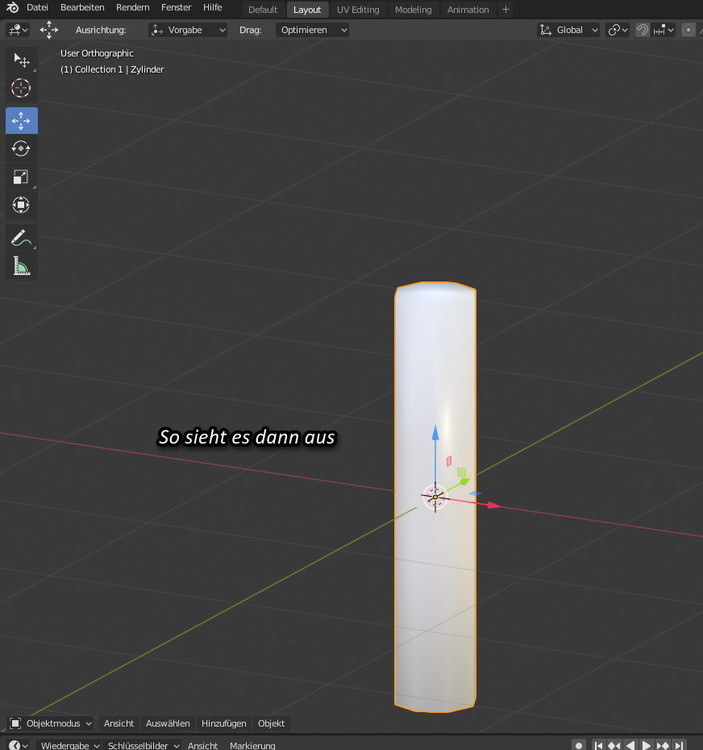Select the Select Box tool
Screen dimensions: 703x750
click(x=21, y=60)
